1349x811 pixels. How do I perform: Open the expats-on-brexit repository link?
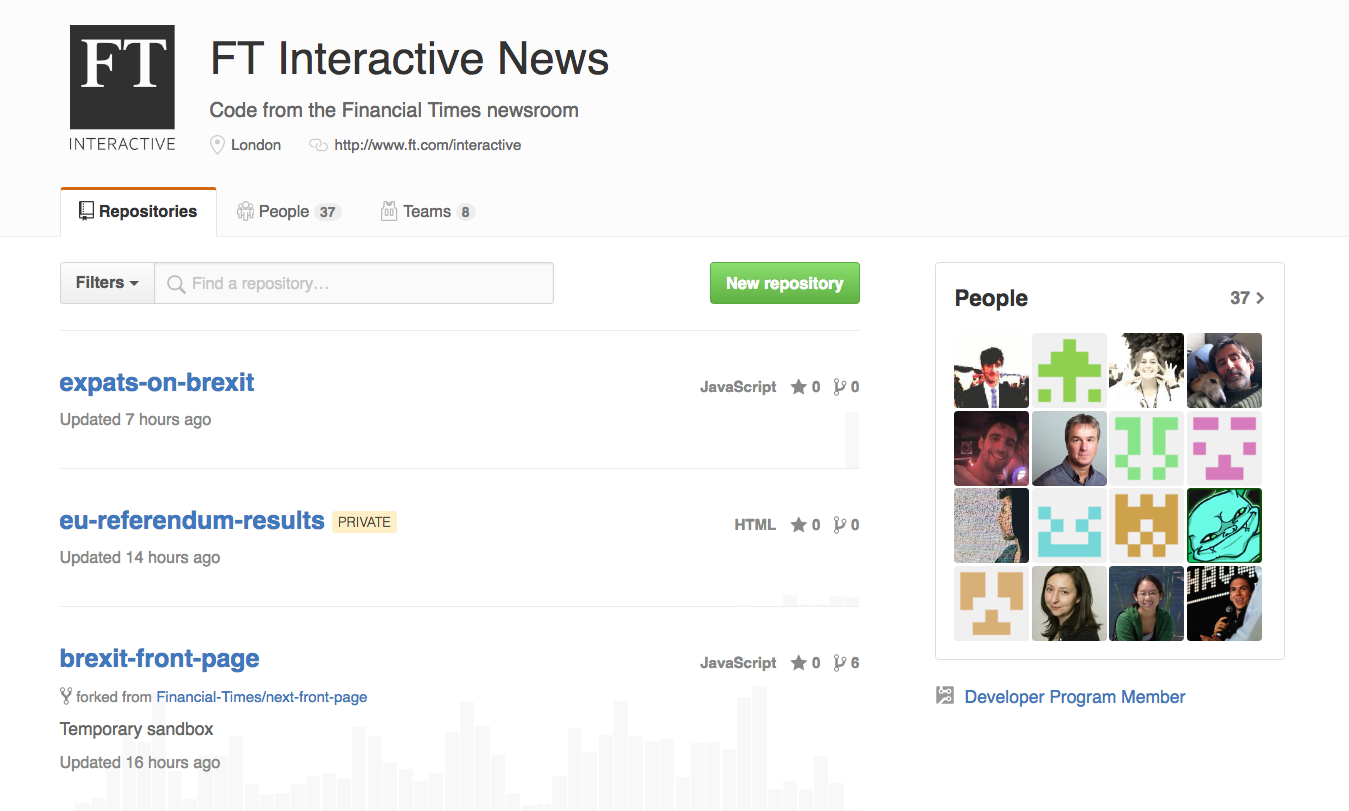[157, 382]
